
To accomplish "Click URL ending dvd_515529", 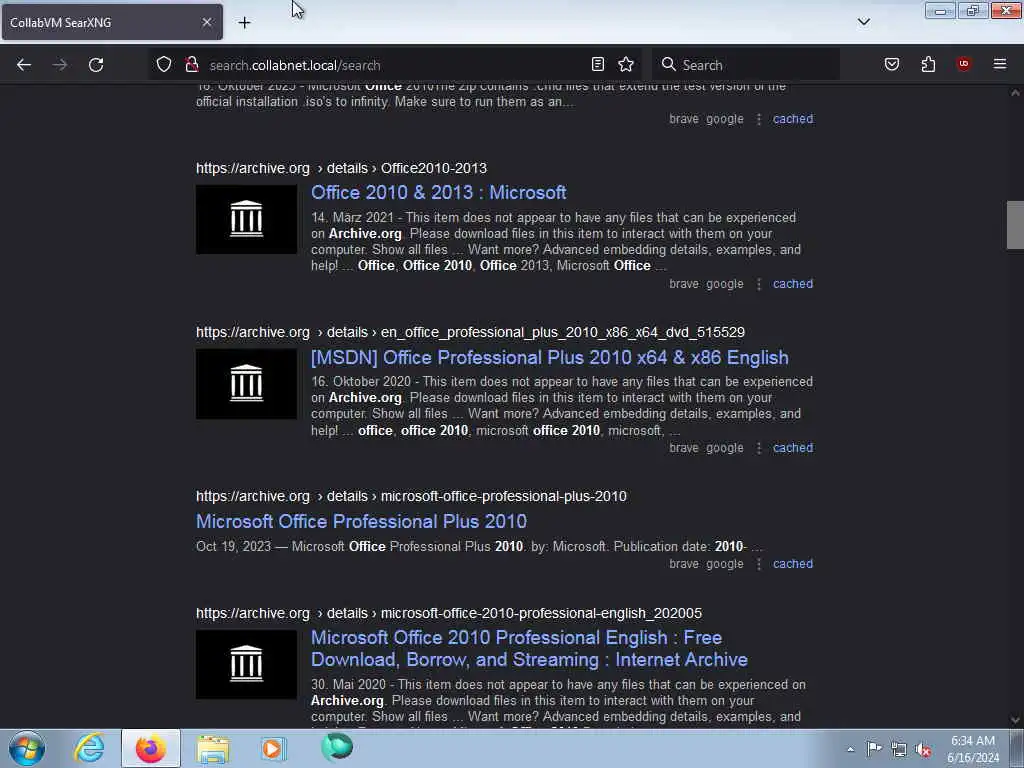I will [x=470, y=332].
